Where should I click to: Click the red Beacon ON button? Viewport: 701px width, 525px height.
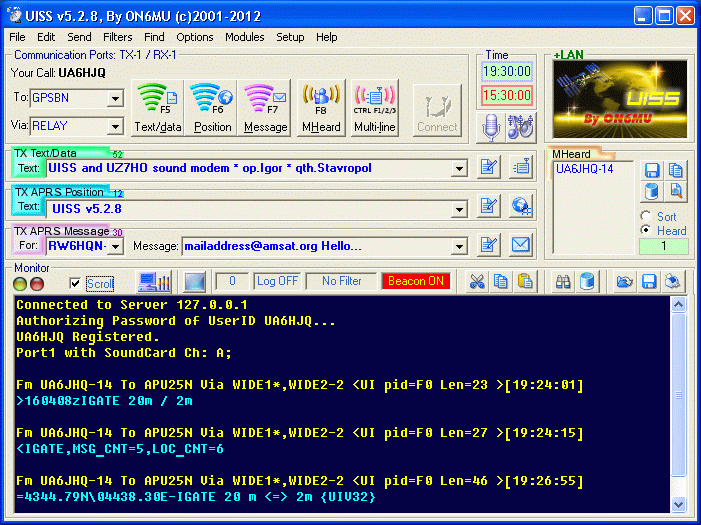(415, 282)
